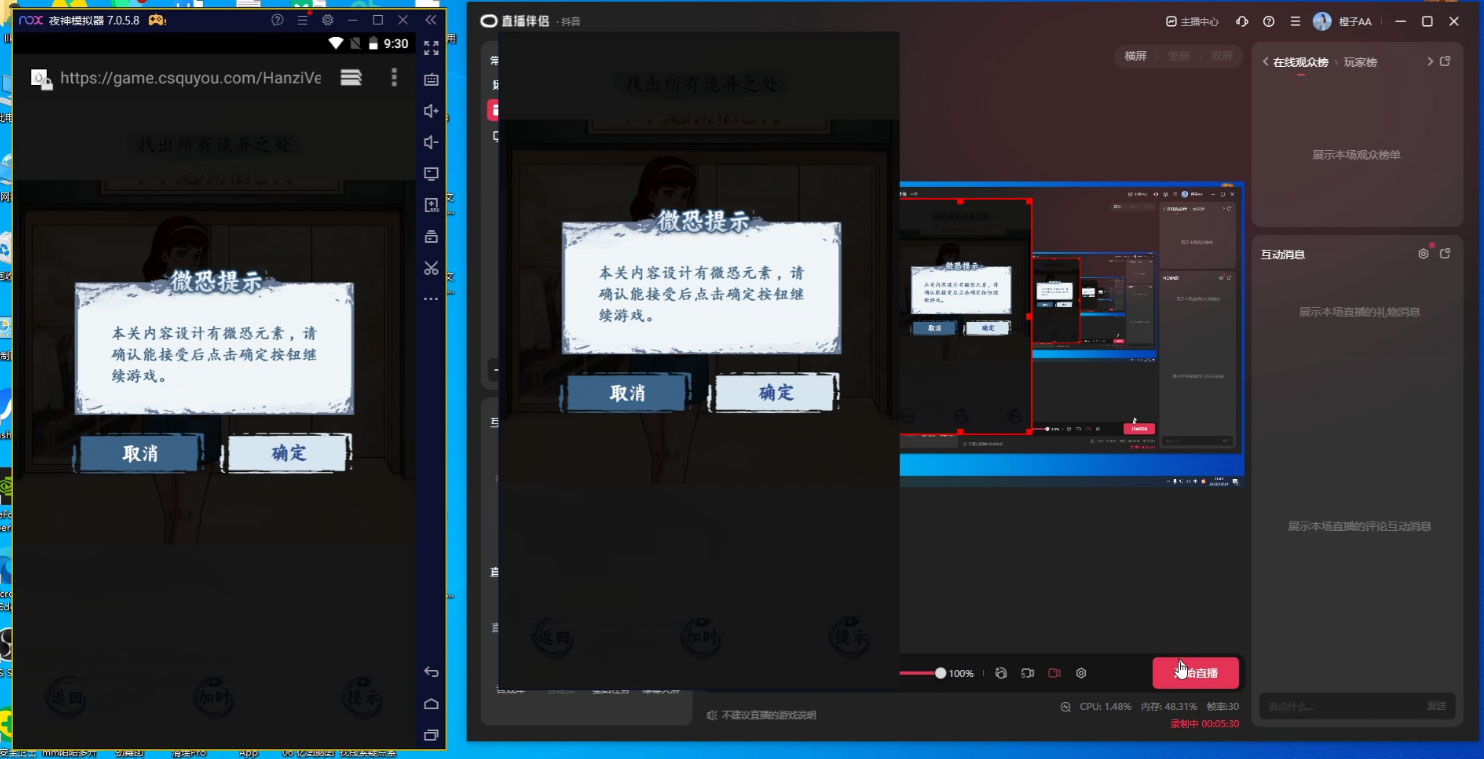Click the red camera icon near start button

(x=1054, y=673)
